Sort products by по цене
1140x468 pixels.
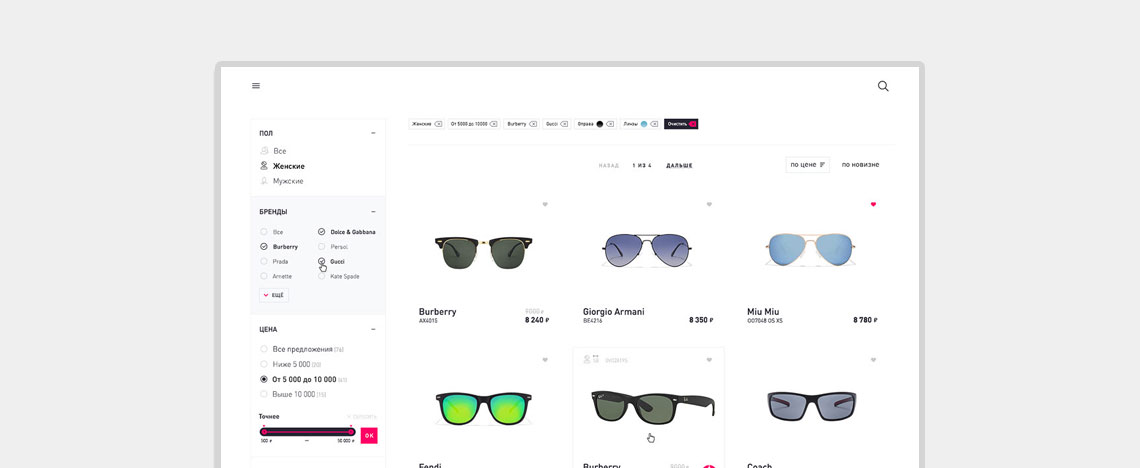[x=807, y=164]
